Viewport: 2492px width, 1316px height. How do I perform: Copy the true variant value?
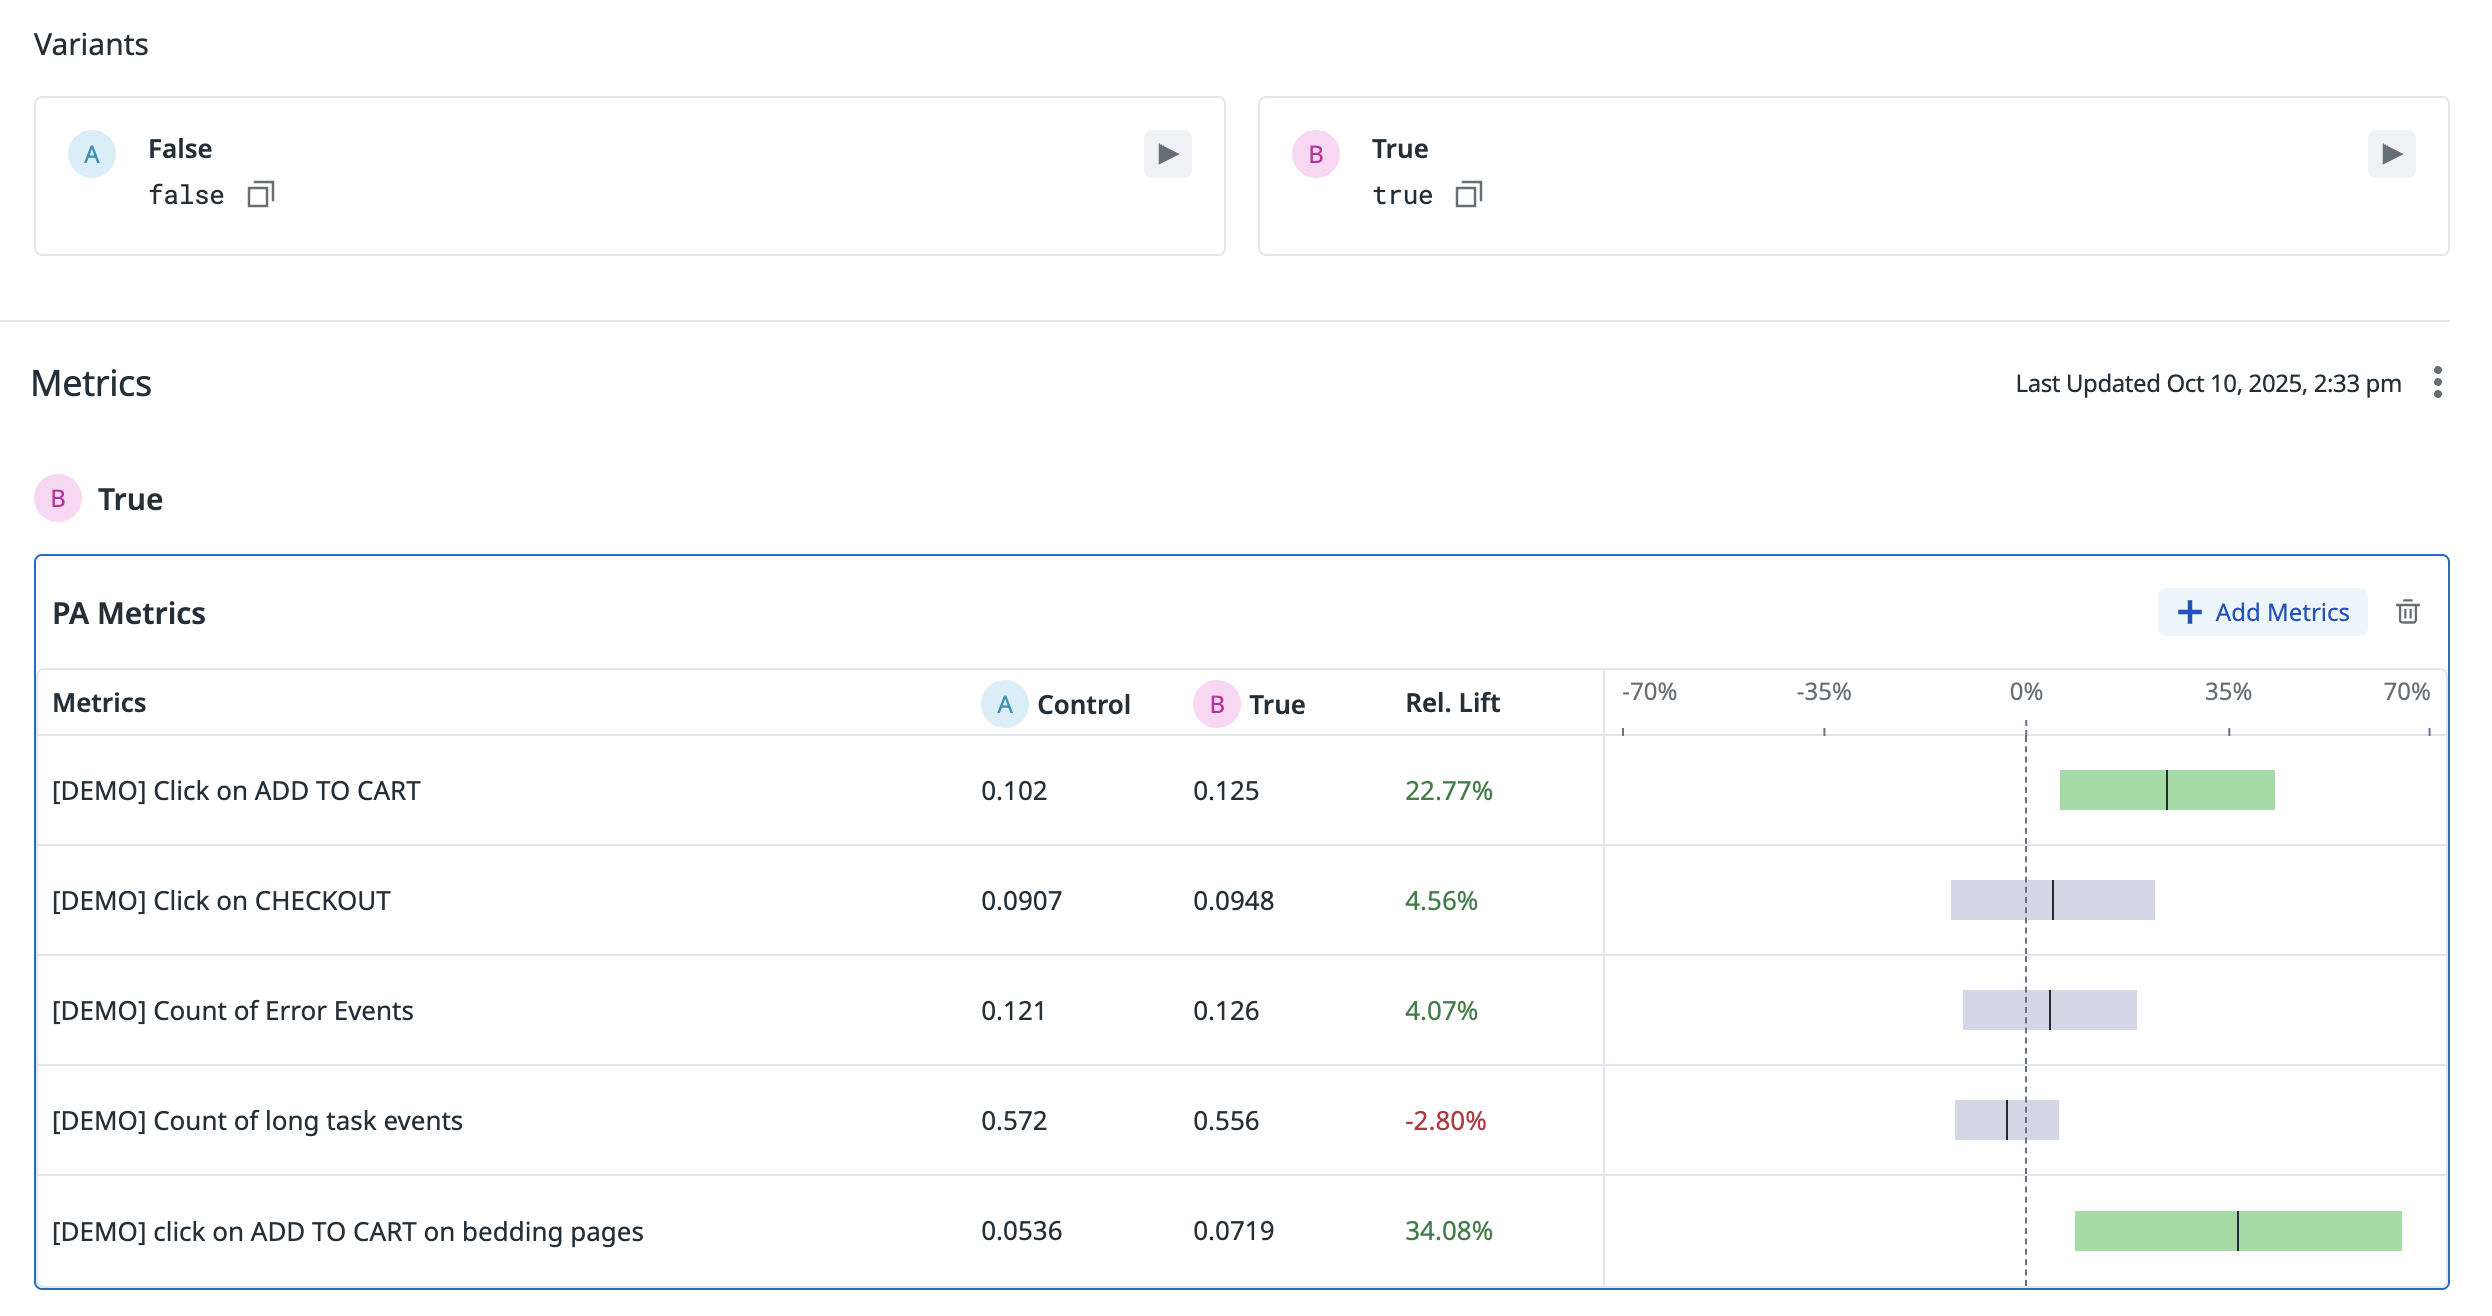point(1468,194)
